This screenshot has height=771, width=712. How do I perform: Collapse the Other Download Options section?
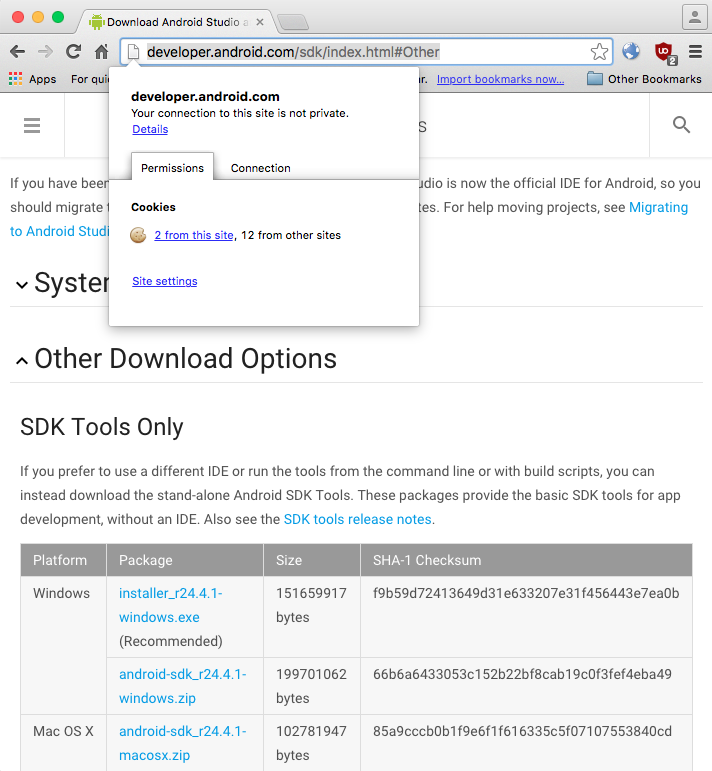tap(22, 361)
